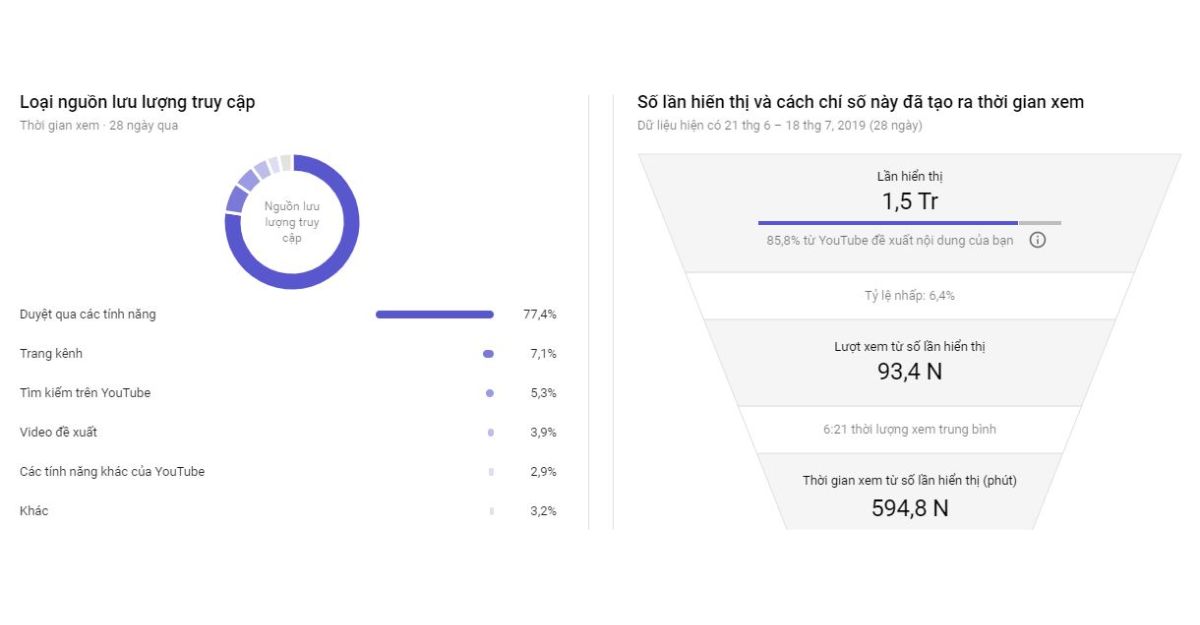The image size is (1200, 625).
Task: Click the 3,2% value
Action: (543, 511)
